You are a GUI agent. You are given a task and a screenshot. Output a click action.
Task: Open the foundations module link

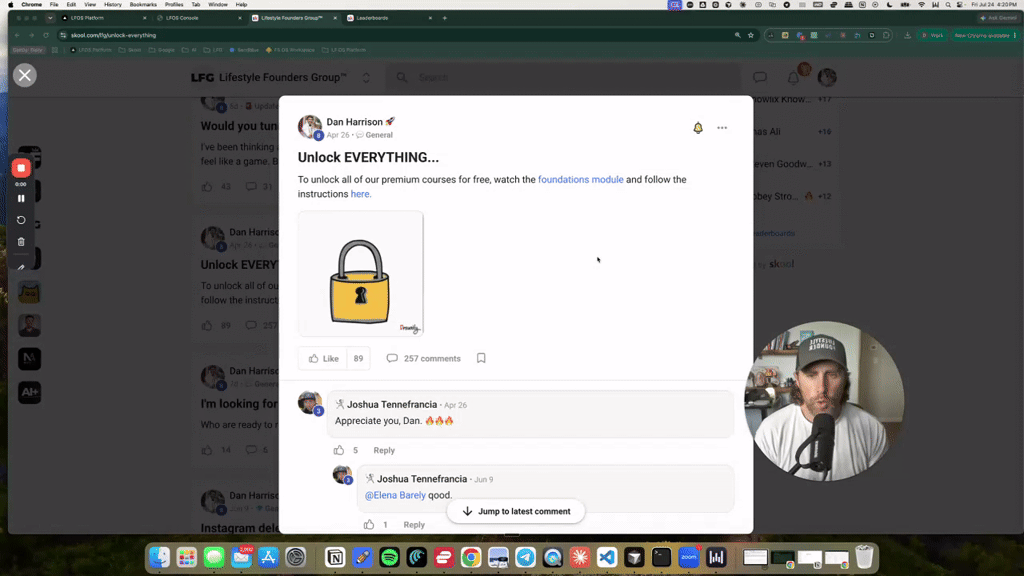tap(581, 180)
